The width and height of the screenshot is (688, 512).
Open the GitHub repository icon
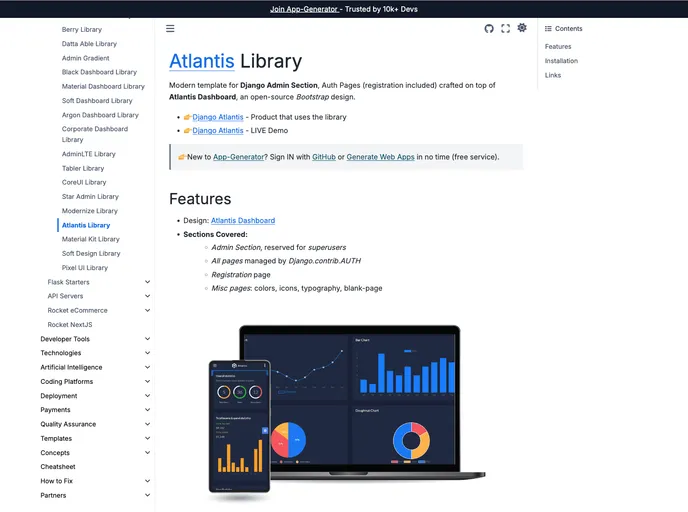click(489, 29)
